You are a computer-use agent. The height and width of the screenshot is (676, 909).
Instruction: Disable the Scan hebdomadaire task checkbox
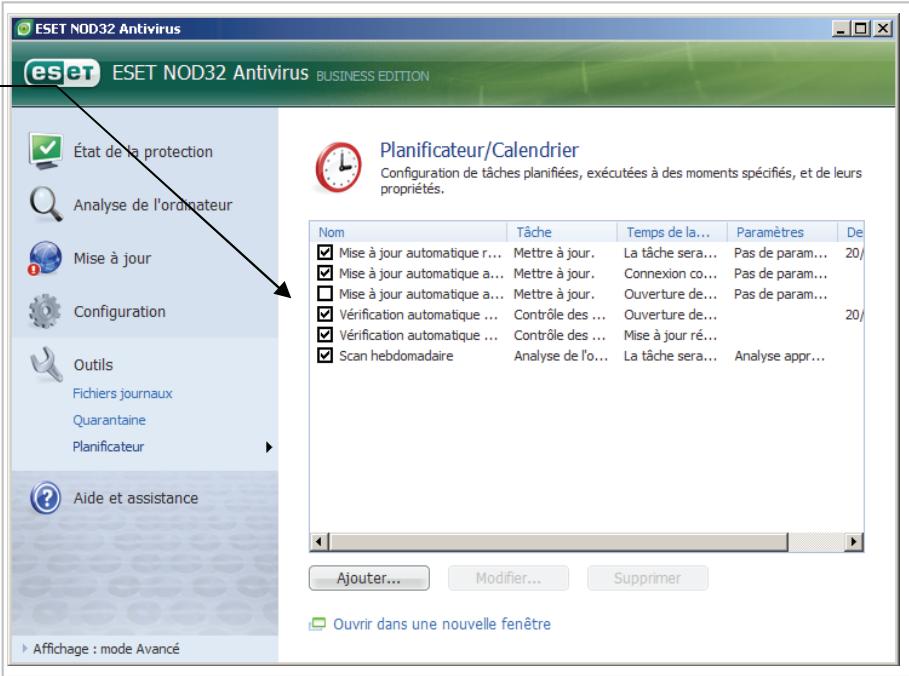pyautogui.click(x=325, y=355)
